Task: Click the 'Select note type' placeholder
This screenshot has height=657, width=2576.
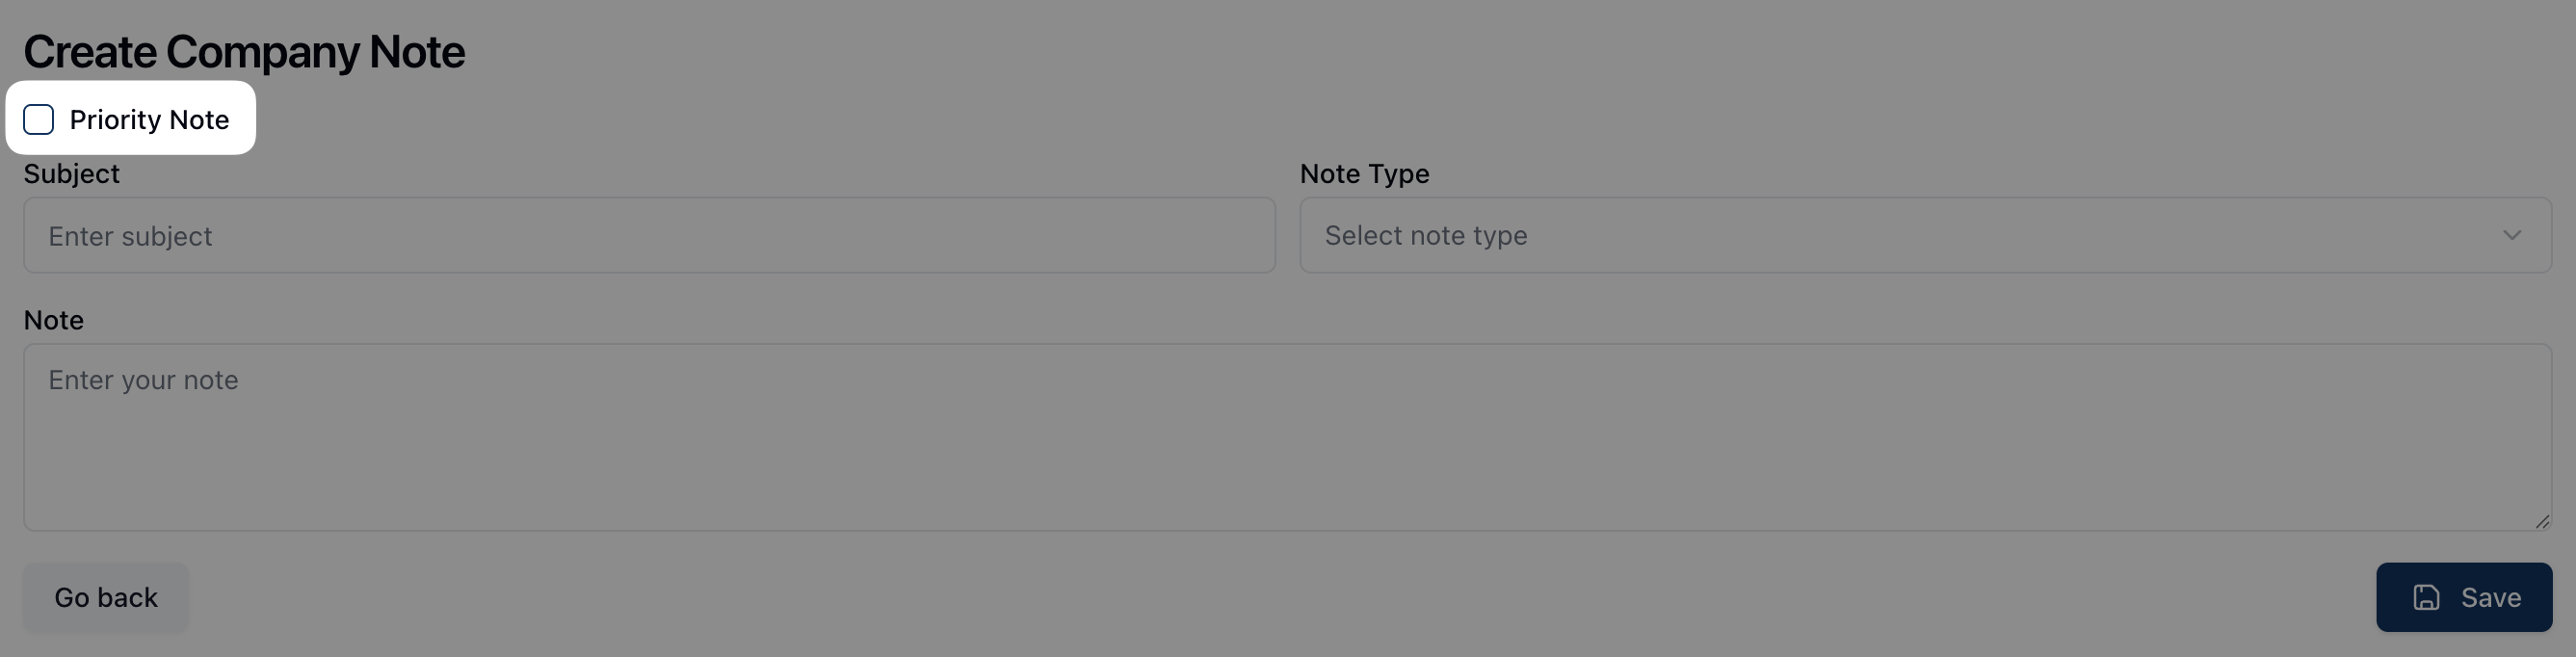Action: coord(1425,235)
